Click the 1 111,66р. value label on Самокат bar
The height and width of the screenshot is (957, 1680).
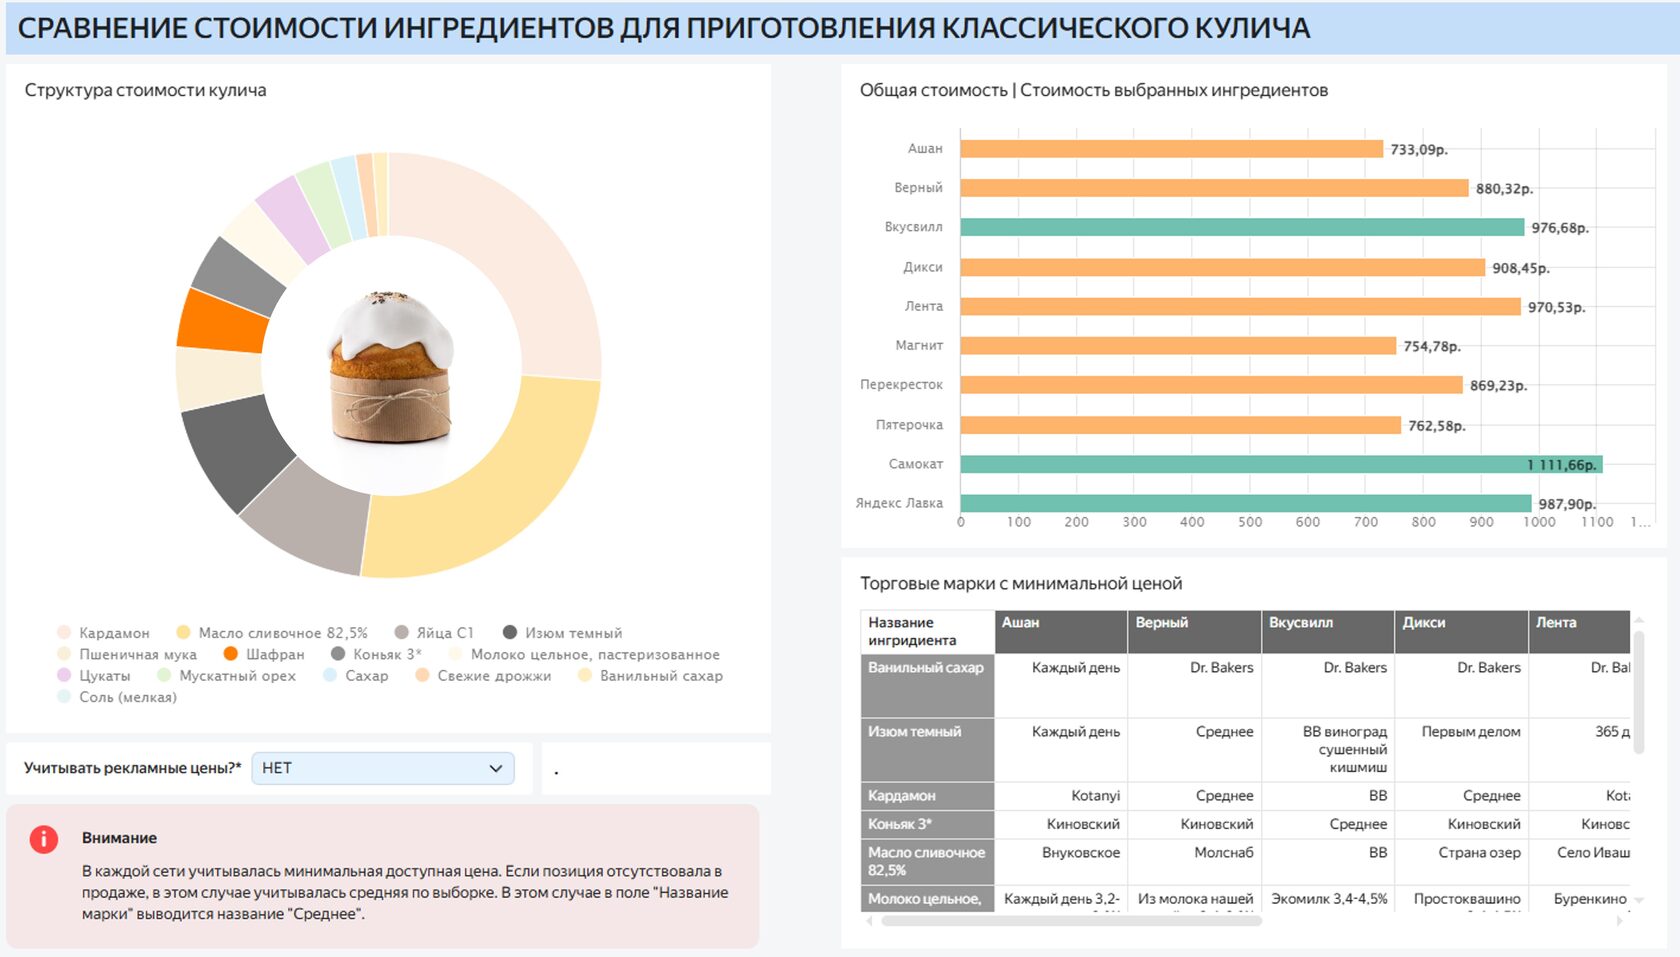tap(1562, 465)
